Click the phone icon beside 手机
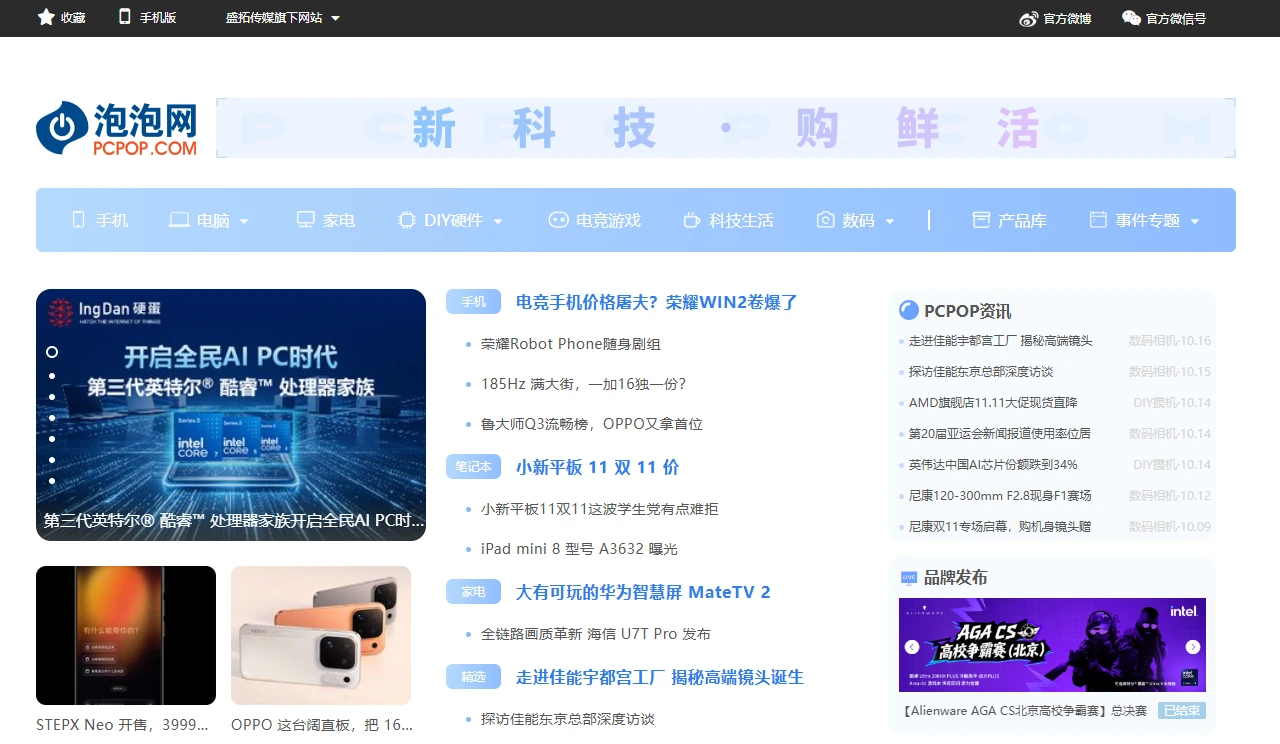The height and width of the screenshot is (744, 1280). tap(79, 220)
